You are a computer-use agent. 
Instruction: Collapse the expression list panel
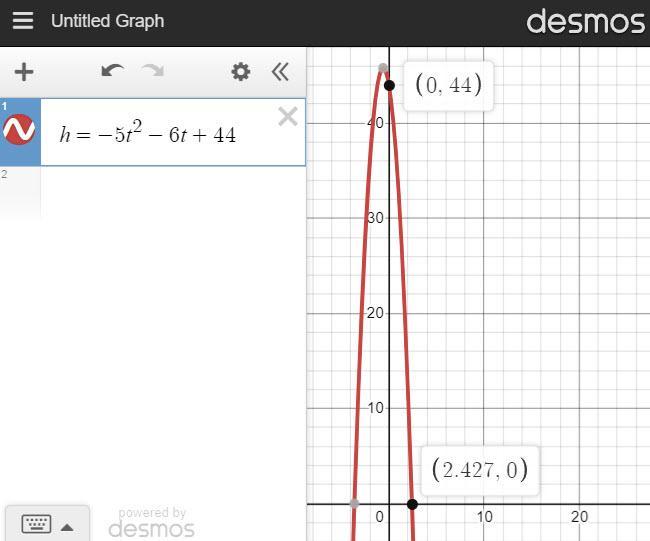pyautogui.click(x=280, y=72)
